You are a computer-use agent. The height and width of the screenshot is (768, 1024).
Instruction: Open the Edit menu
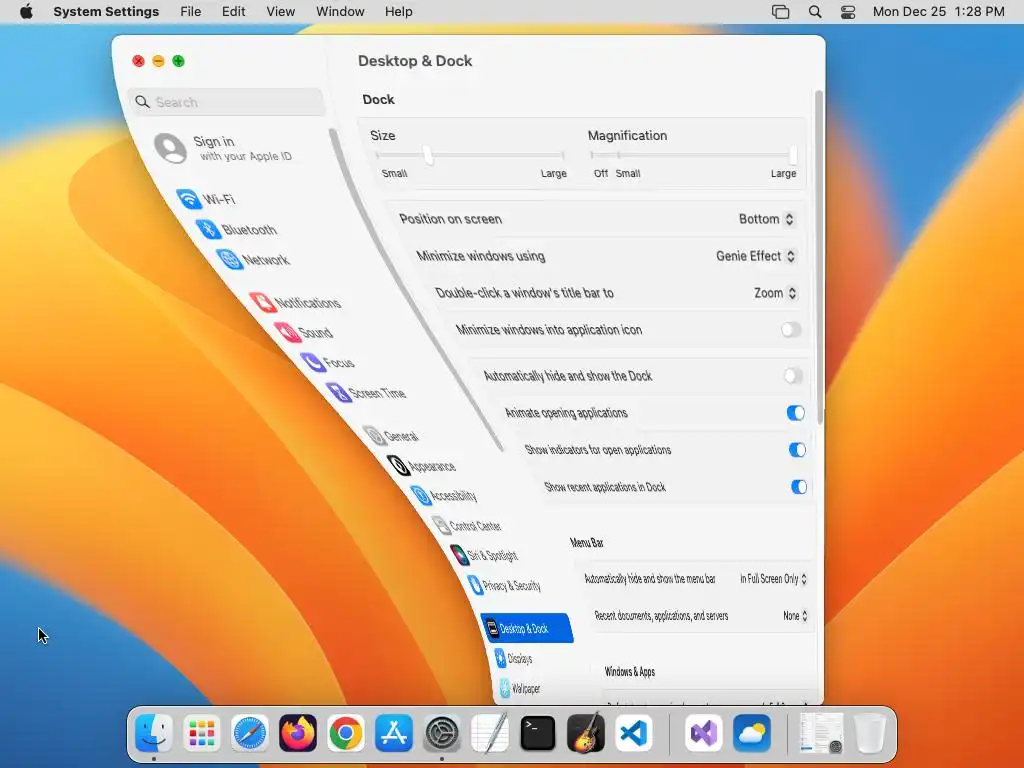pos(233,12)
